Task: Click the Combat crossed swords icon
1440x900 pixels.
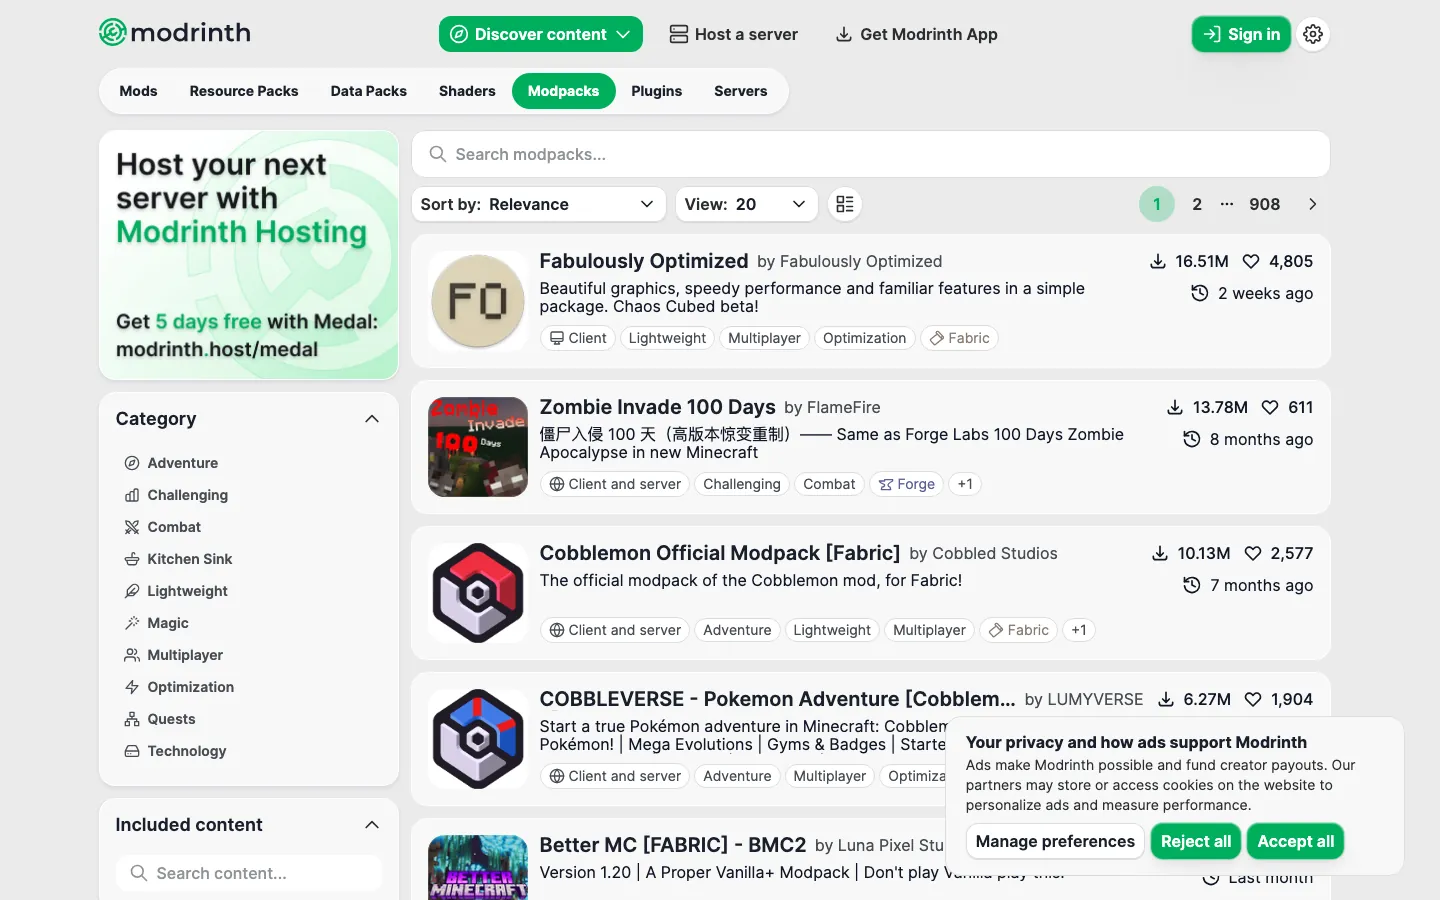Action: point(132,527)
